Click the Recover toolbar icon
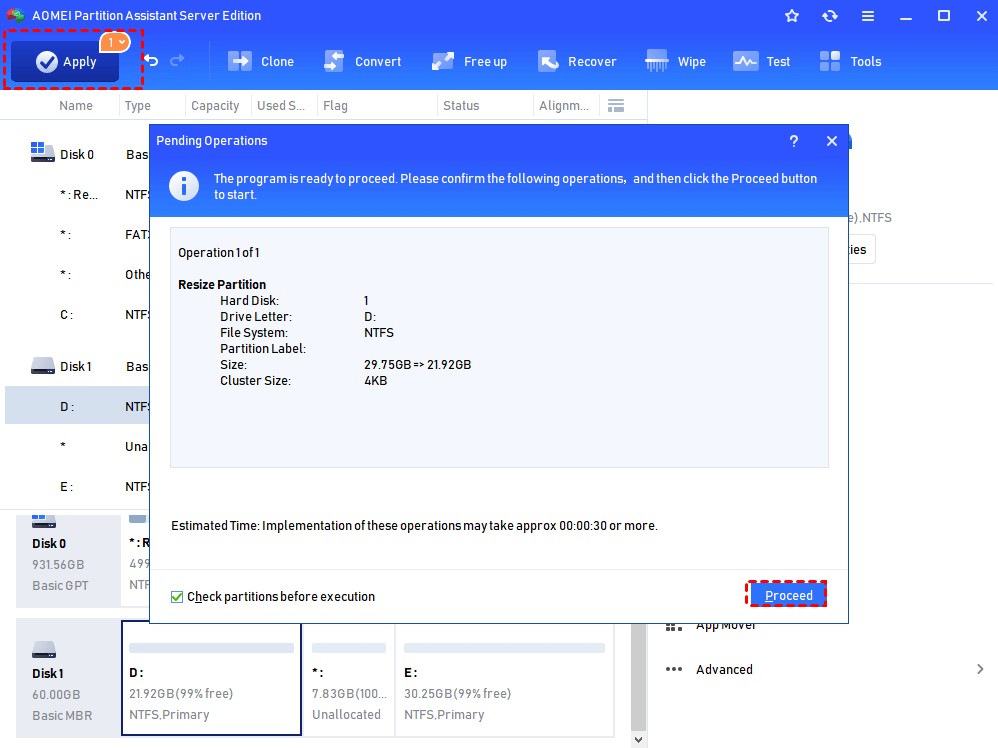Screen dimensions: 998x748 tap(548, 61)
